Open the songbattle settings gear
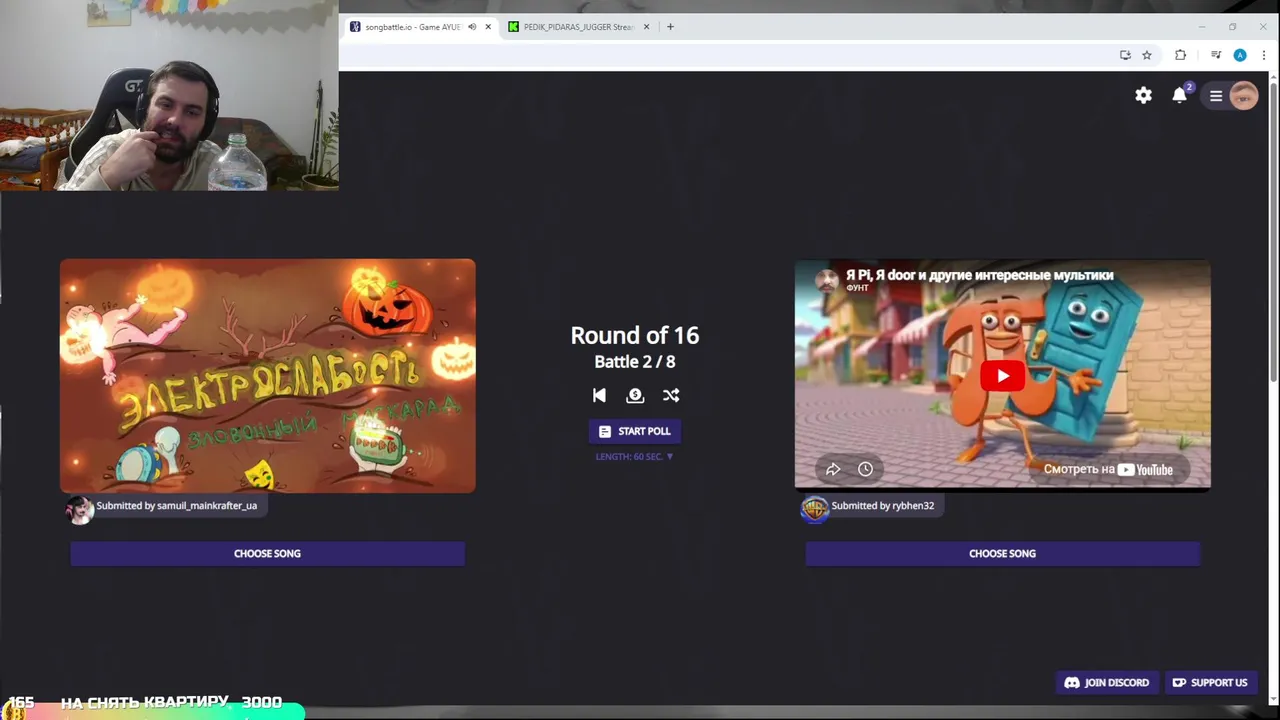 [1143, 95]
